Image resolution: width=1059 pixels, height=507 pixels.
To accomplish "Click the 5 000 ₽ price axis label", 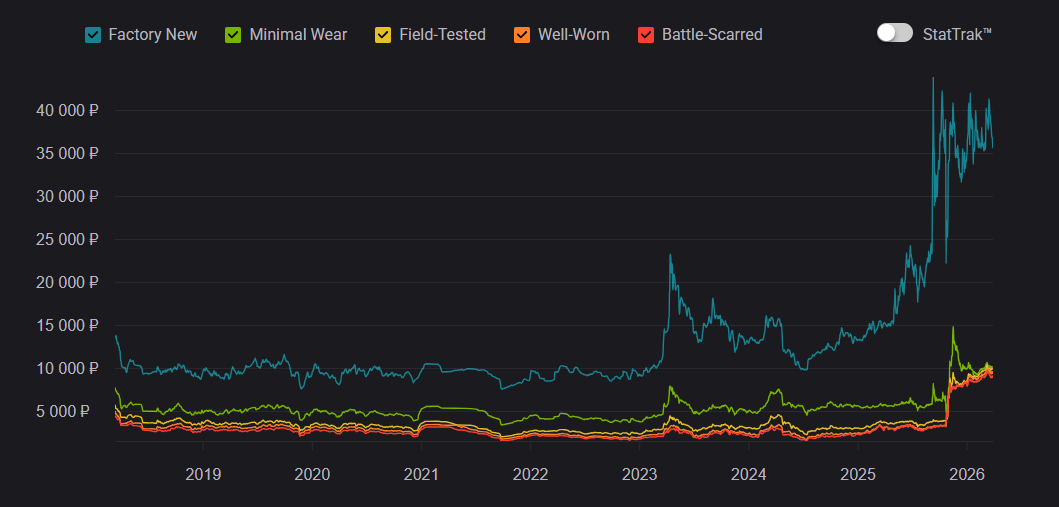I will [x=71, y=412].
